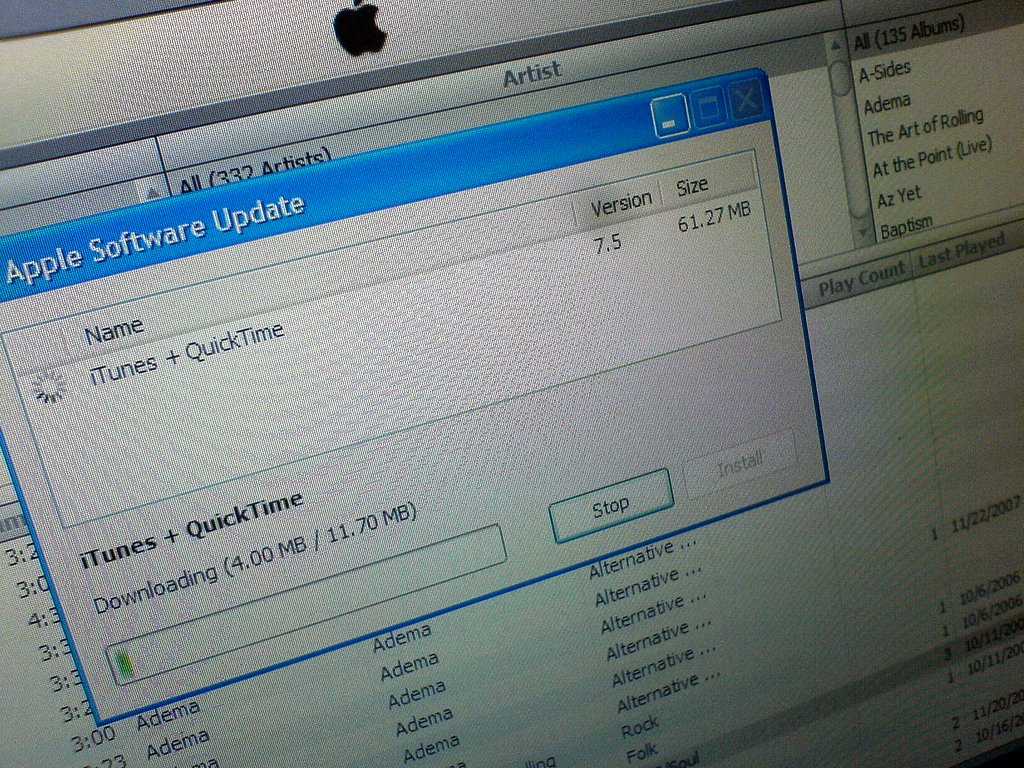Click the Artist browser column header in iTunes
1024x768 pixels.
532,74
